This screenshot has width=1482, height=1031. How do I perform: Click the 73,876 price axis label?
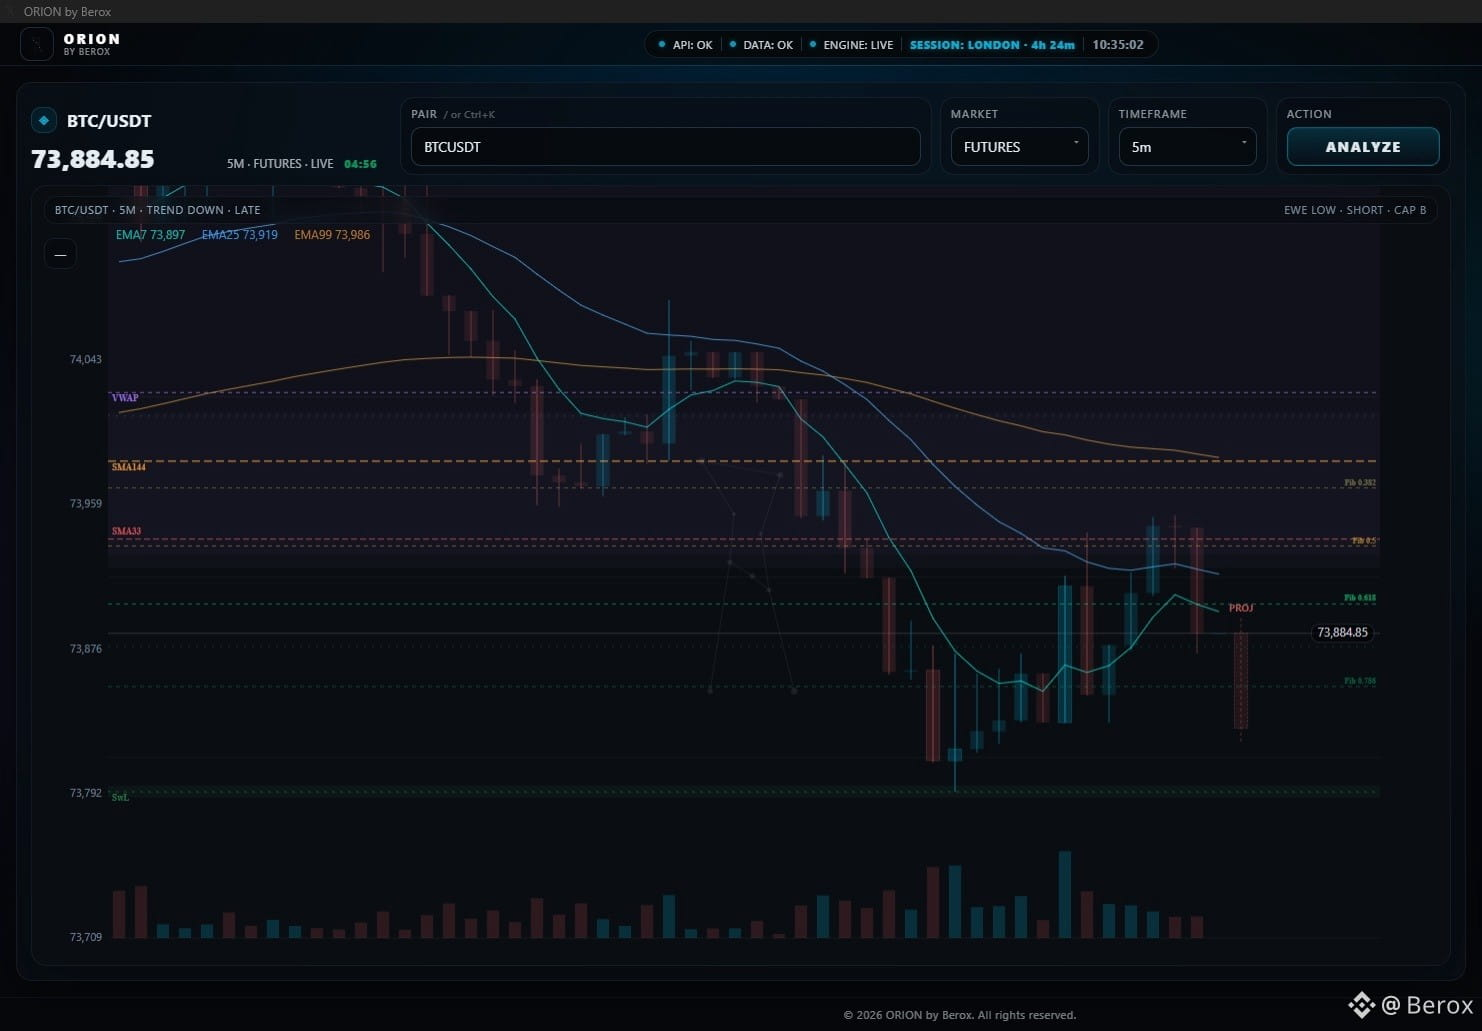pyautogui.click(x=86, y=649)
